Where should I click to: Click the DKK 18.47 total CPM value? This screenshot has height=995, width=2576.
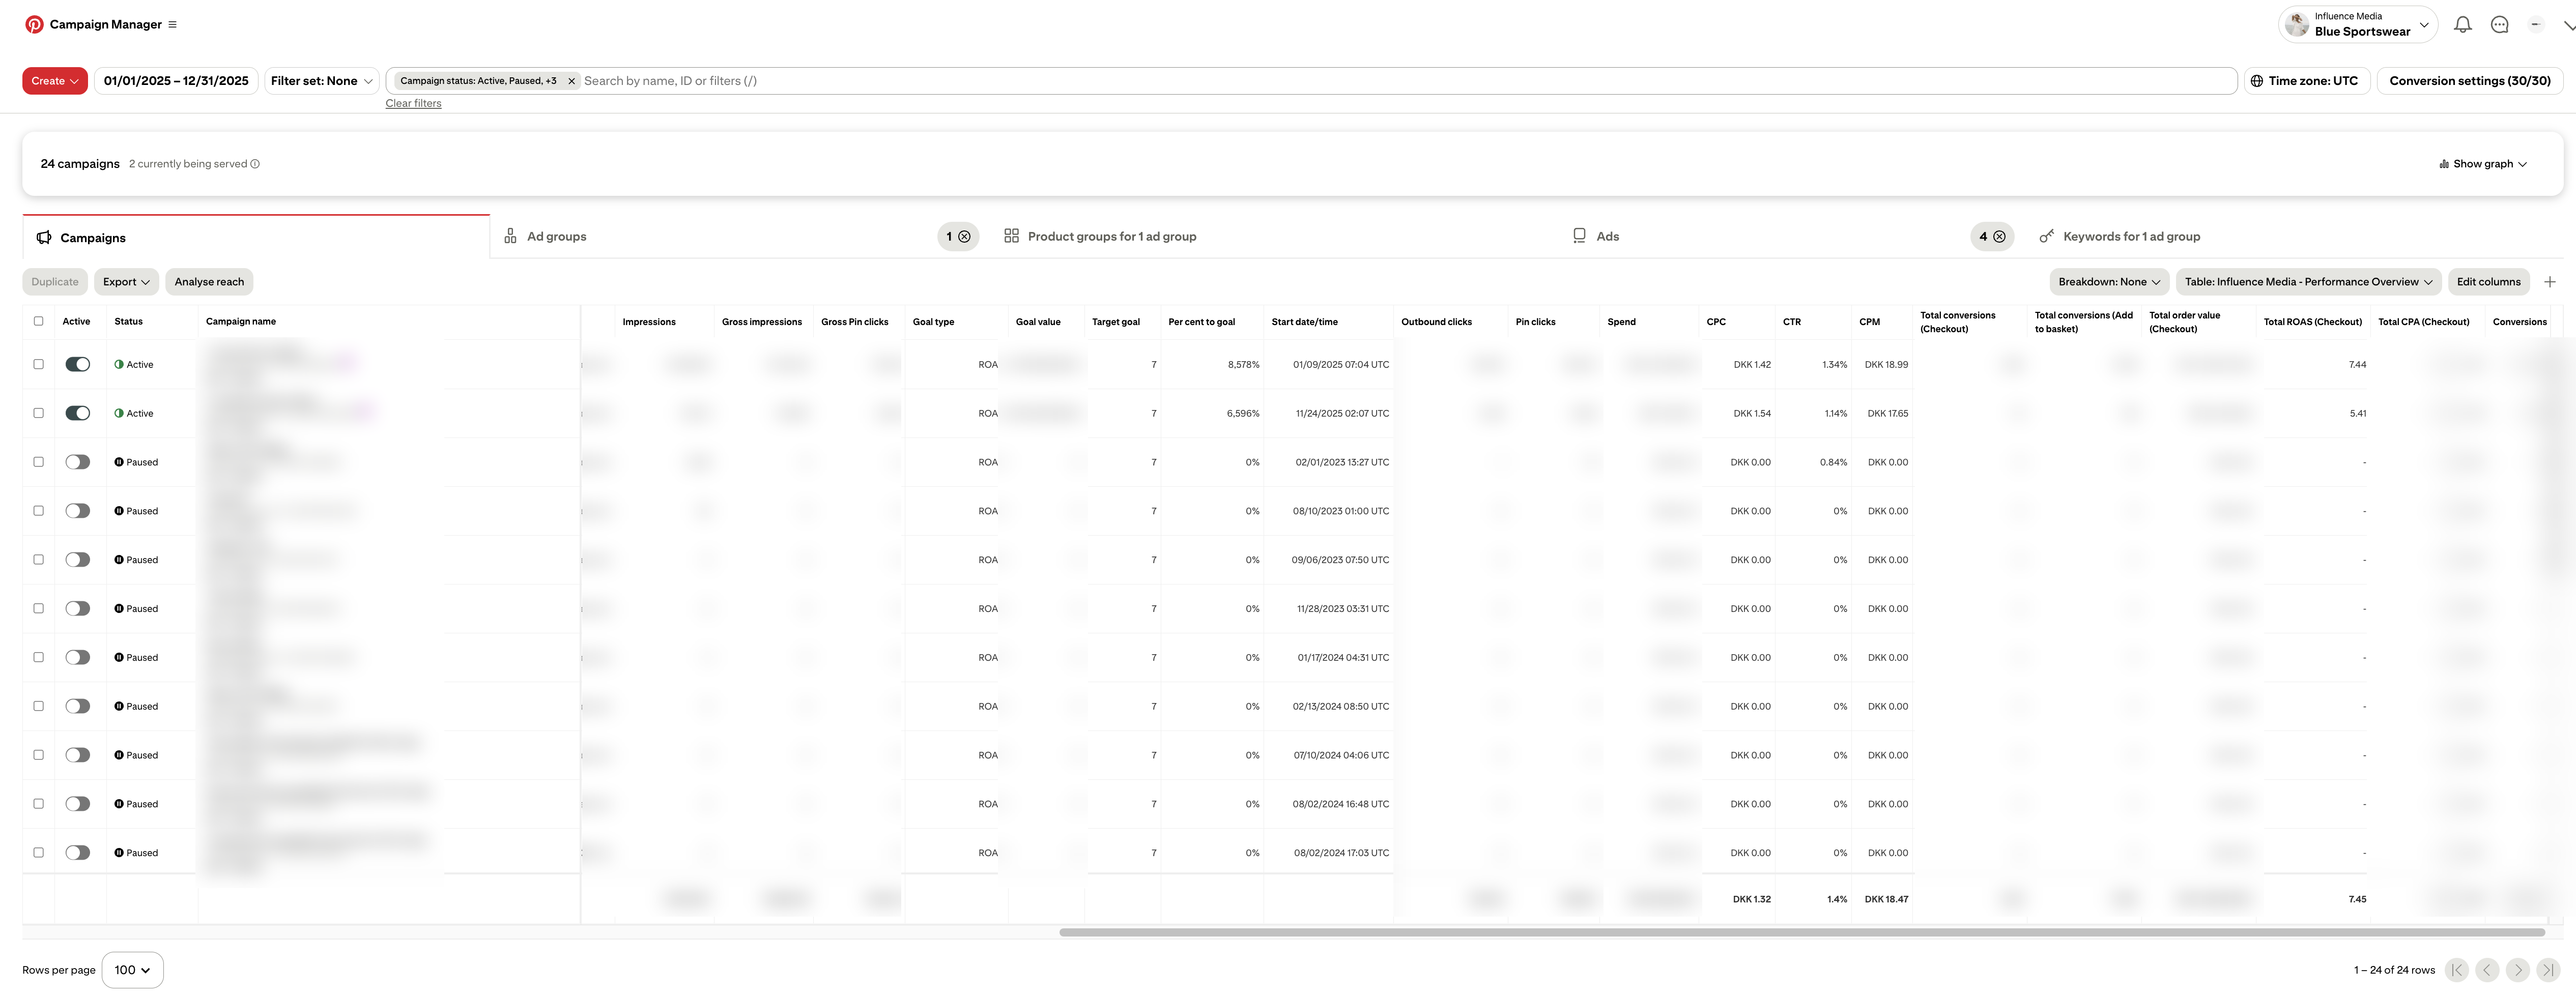[1886, 900]
